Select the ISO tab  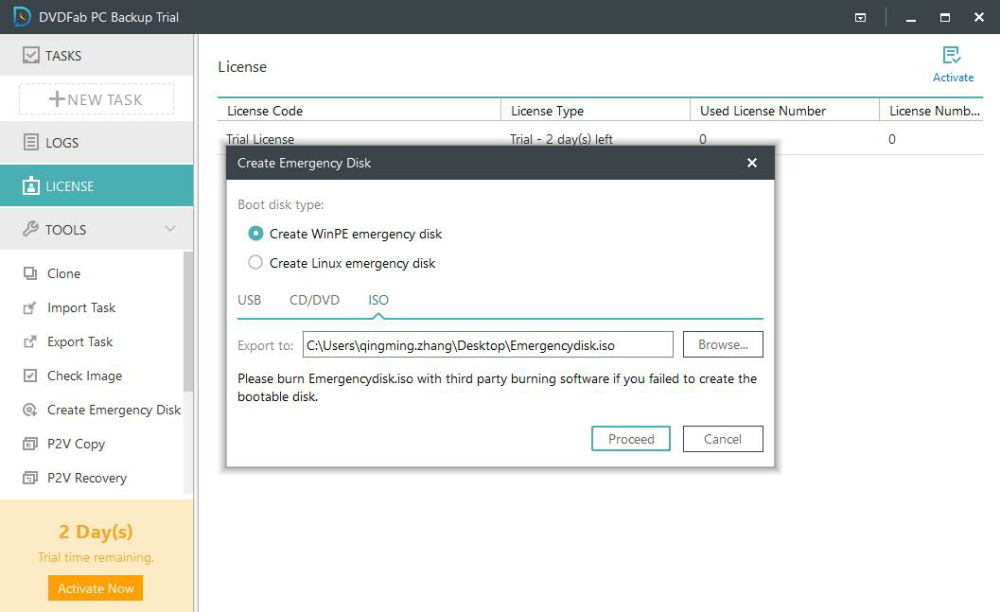click(378, 300)
